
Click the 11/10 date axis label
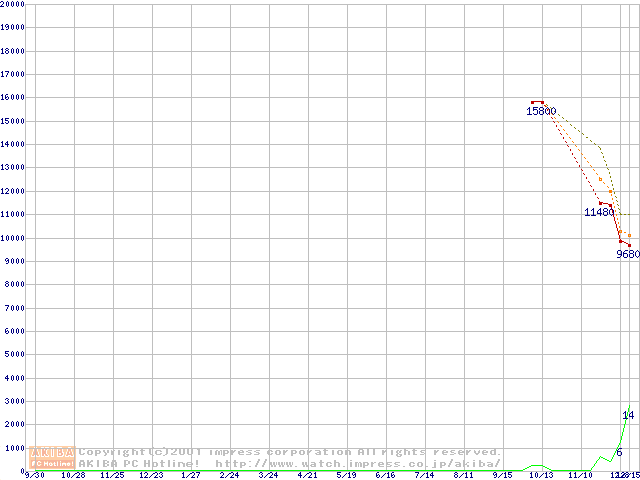pyautogui.click(x=580, y=475)
